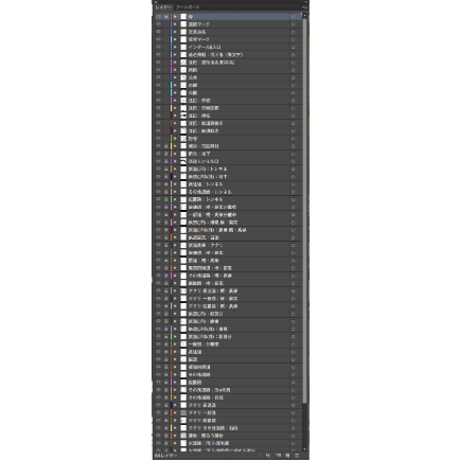The image size is (460, 460).
Task: Expand the 交差点名 layer
Action: tap(175, 32)
